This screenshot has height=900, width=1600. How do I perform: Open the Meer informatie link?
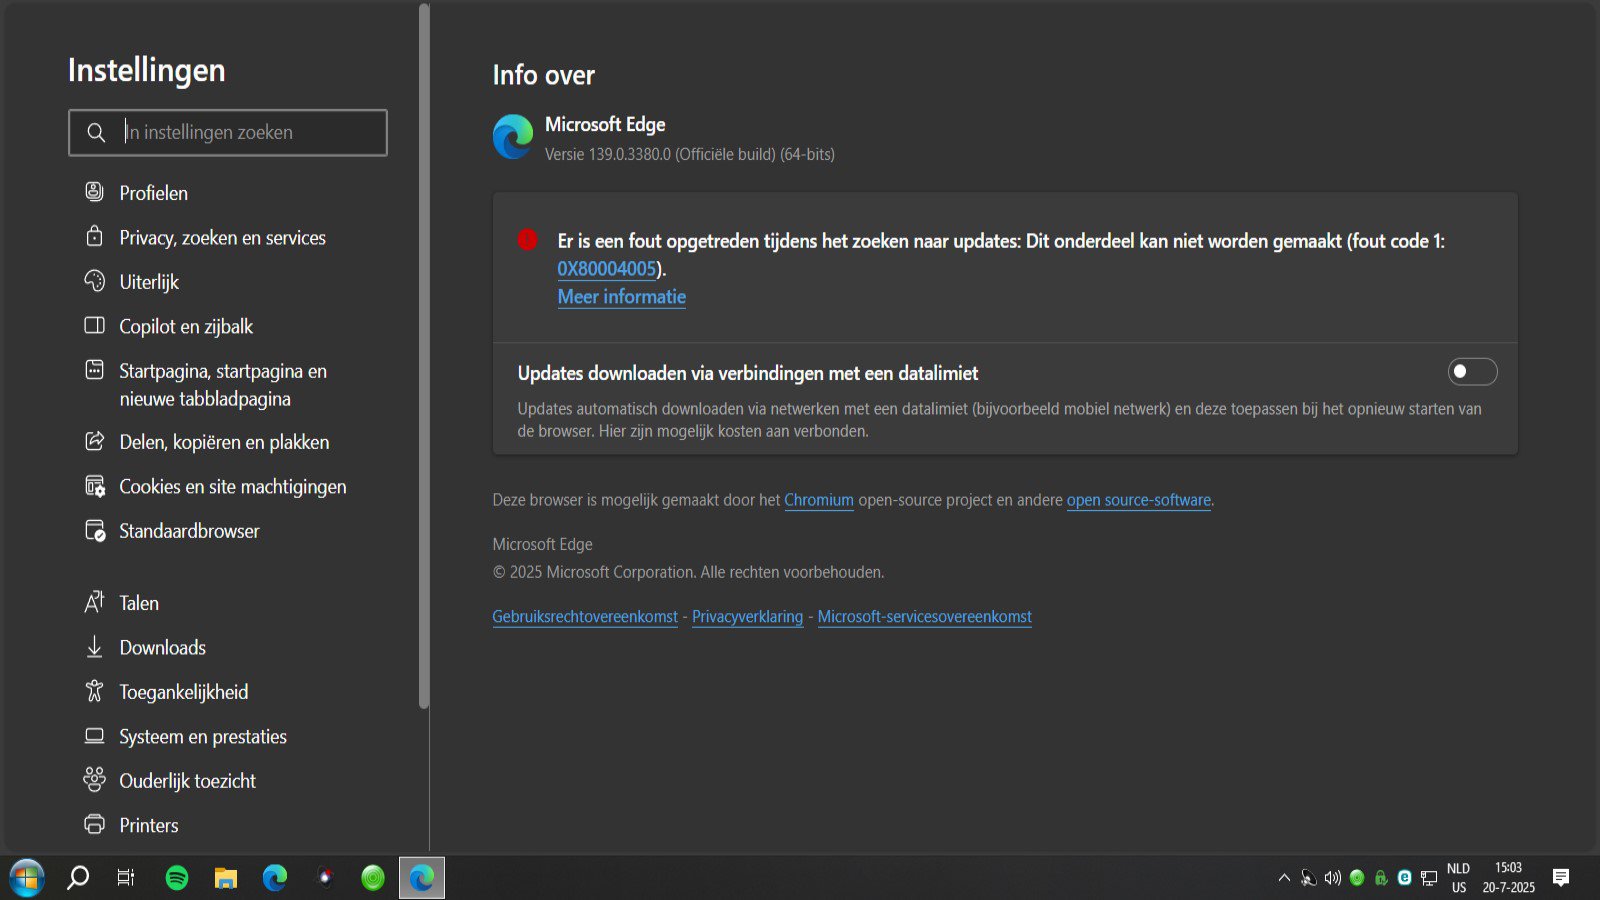(622, 297)
